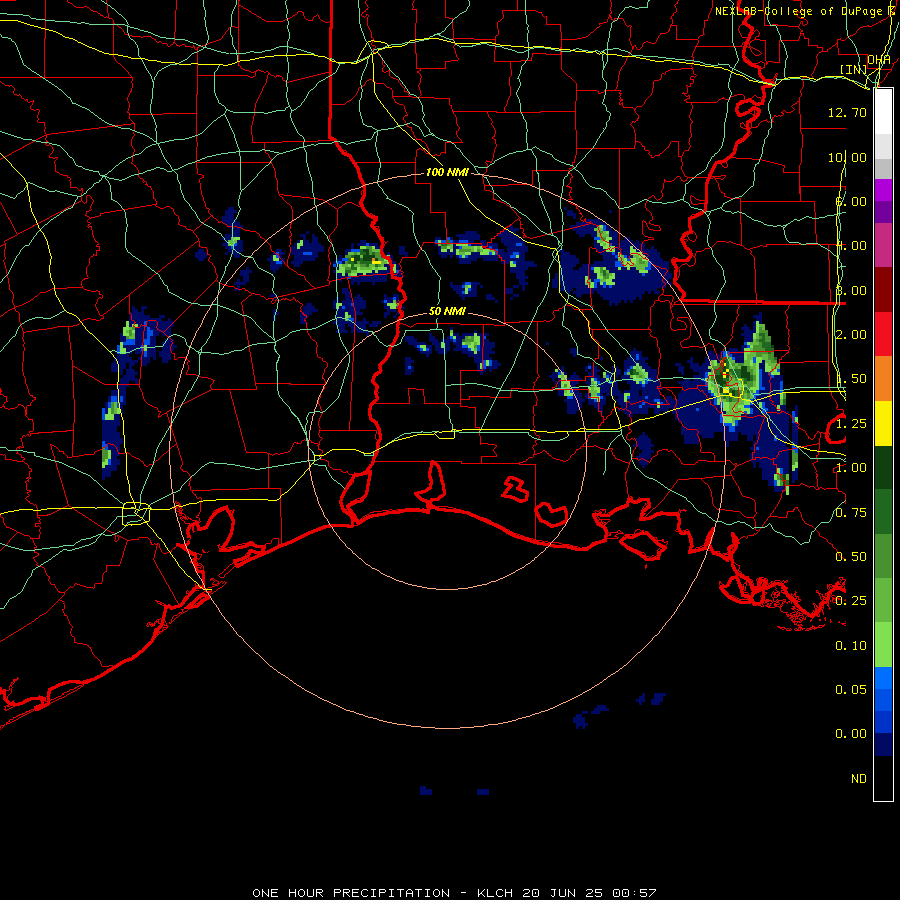Viewport: 900px width, 900px height.
Task: Click the 4.00 legend value
Action: click(x=851, y=246)
